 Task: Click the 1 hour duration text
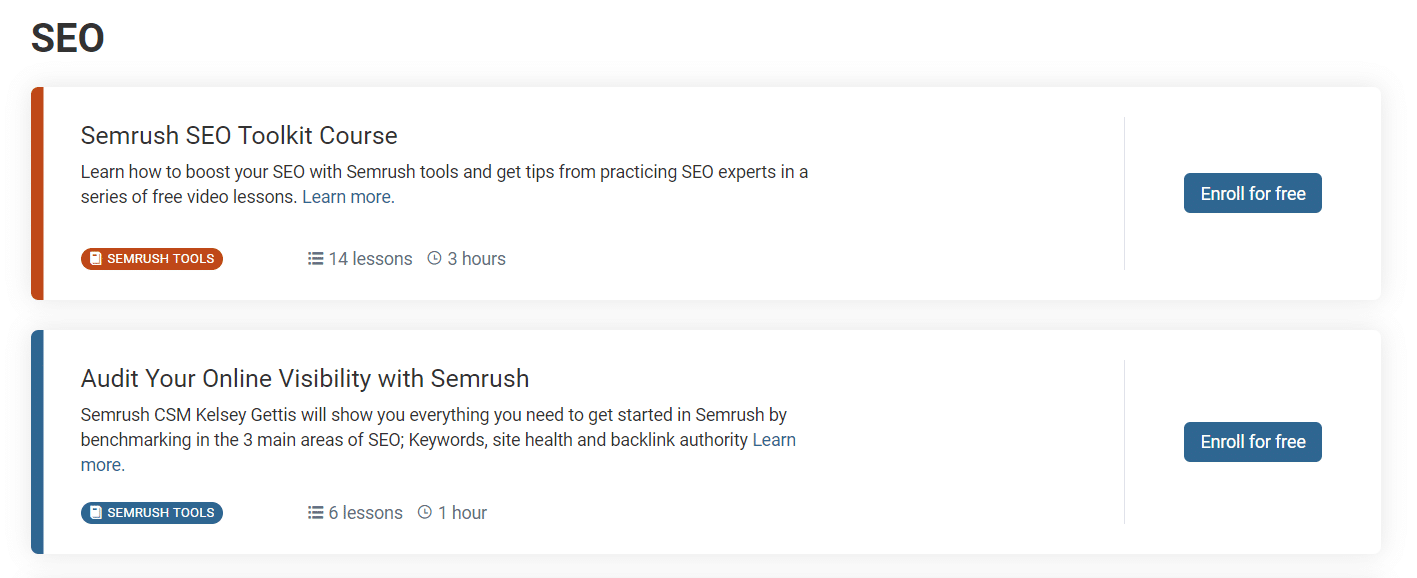462,513
